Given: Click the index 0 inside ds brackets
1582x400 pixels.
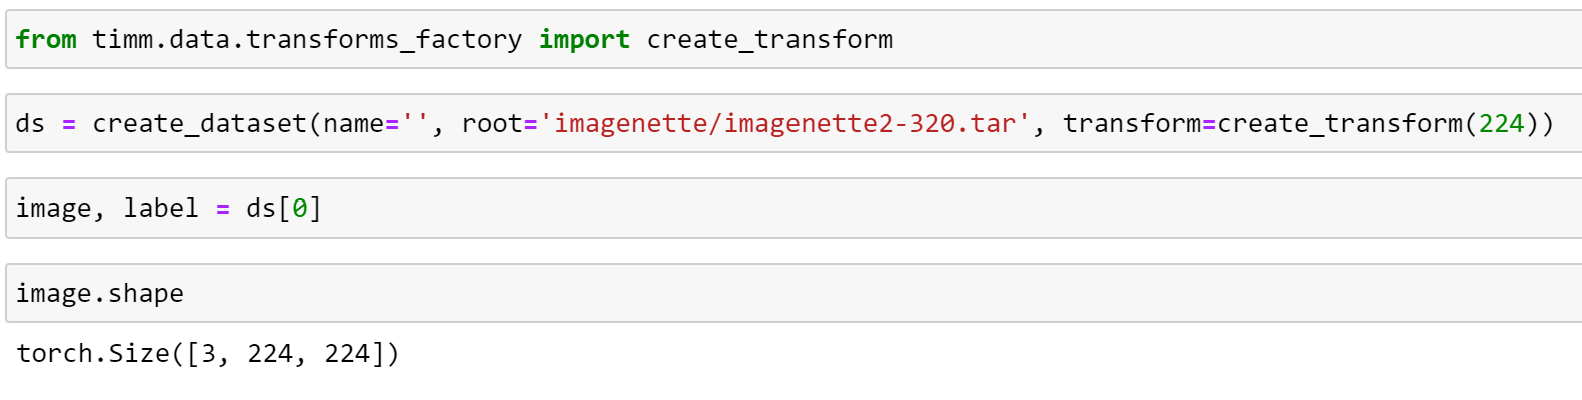Looking at the screenshot, I should [x=299, y=209].
